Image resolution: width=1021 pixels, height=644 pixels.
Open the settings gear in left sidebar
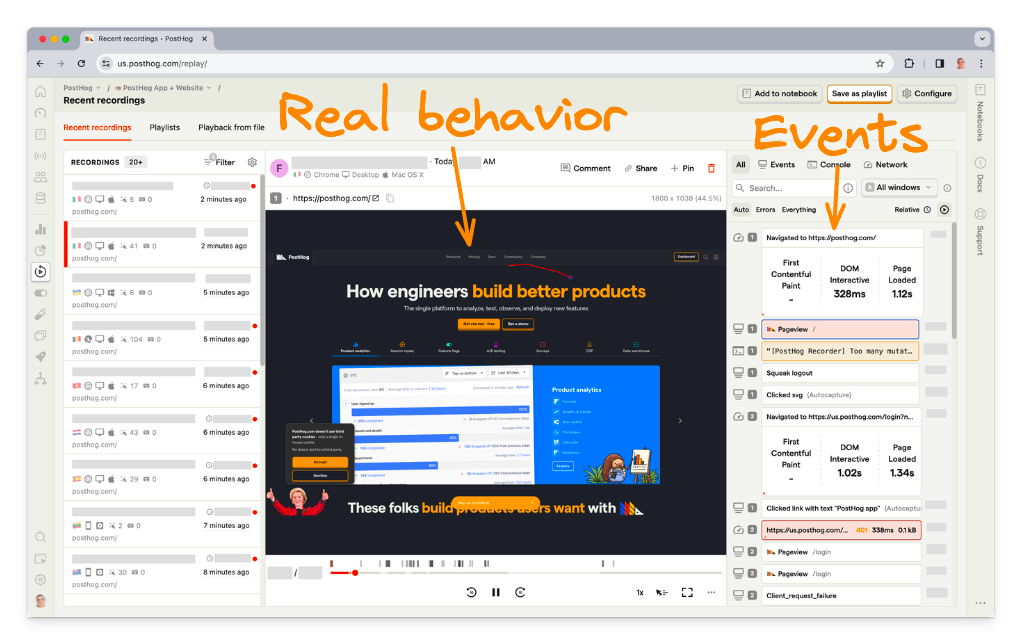pyautogui.click(x=40, y=580)
